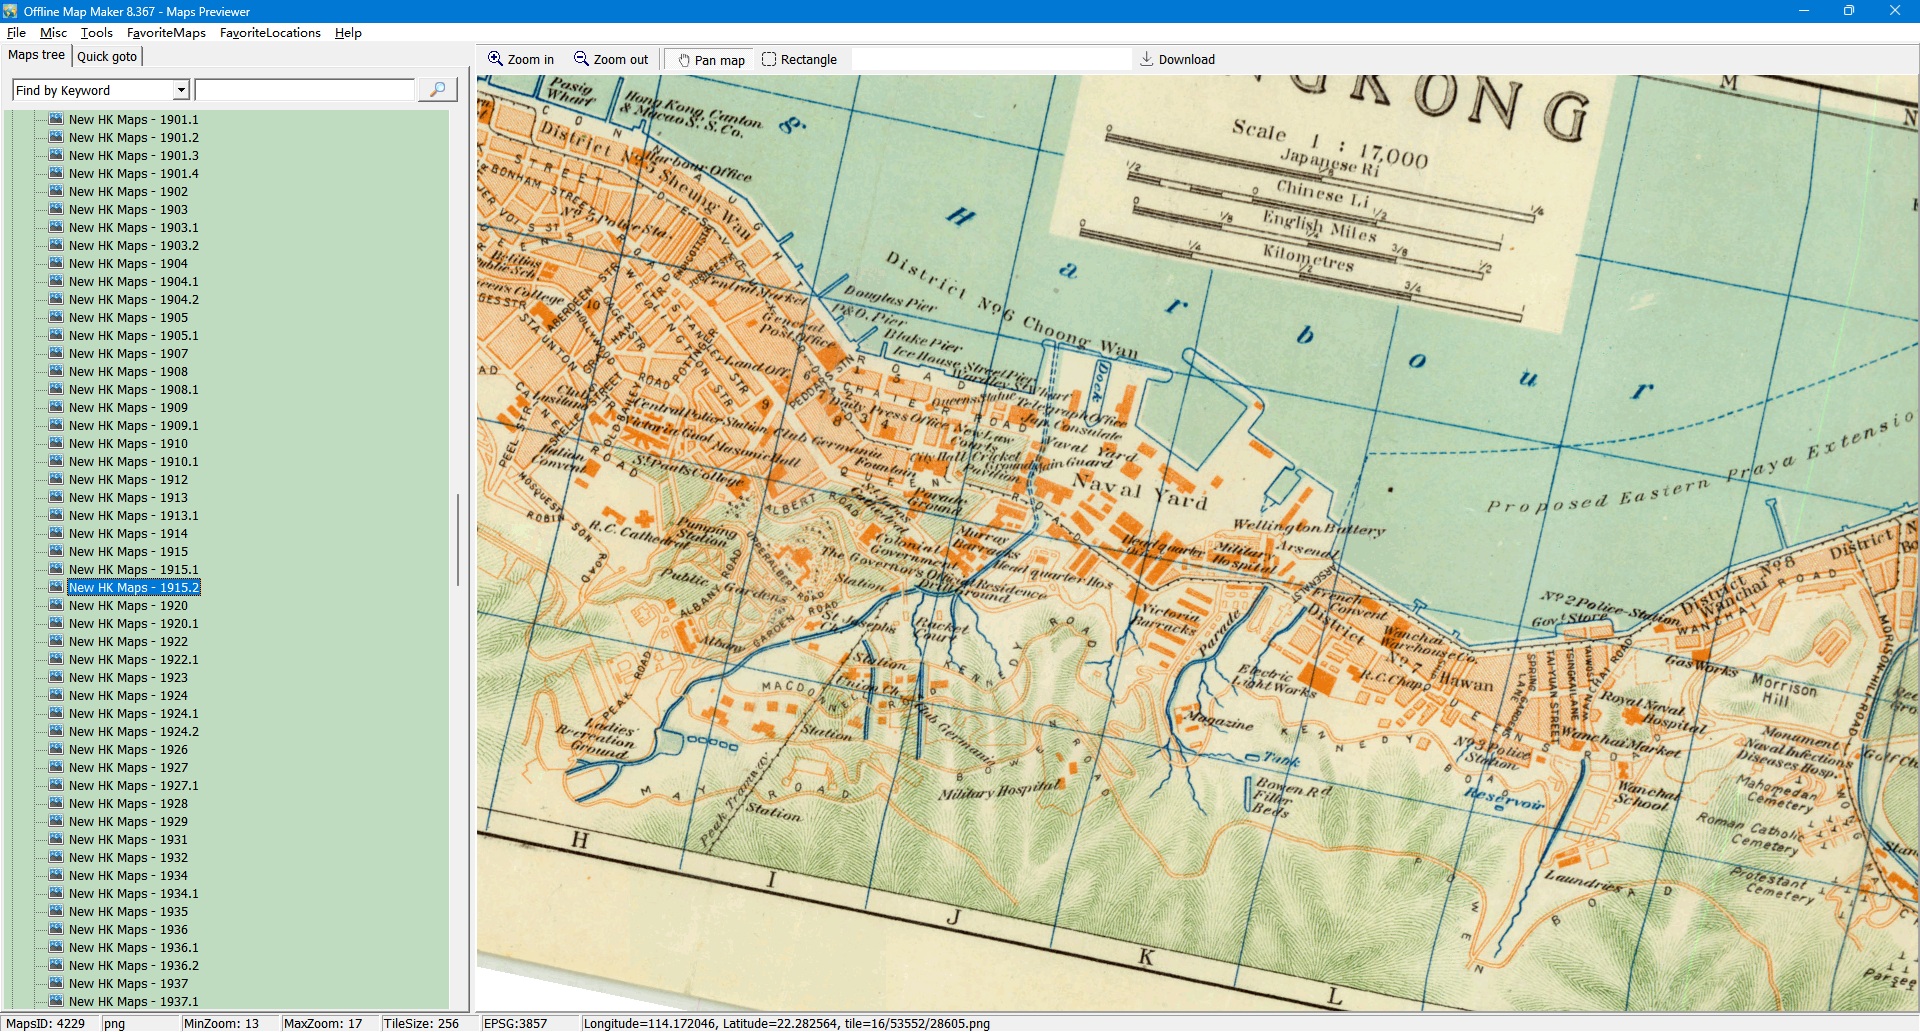Open the Find by Keyword dropdown

pyautogui.click(x=181, y=90)
